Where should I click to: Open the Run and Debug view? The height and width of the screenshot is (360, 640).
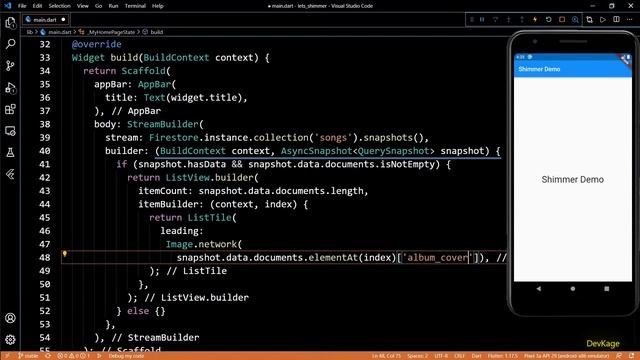click(11, 88)
